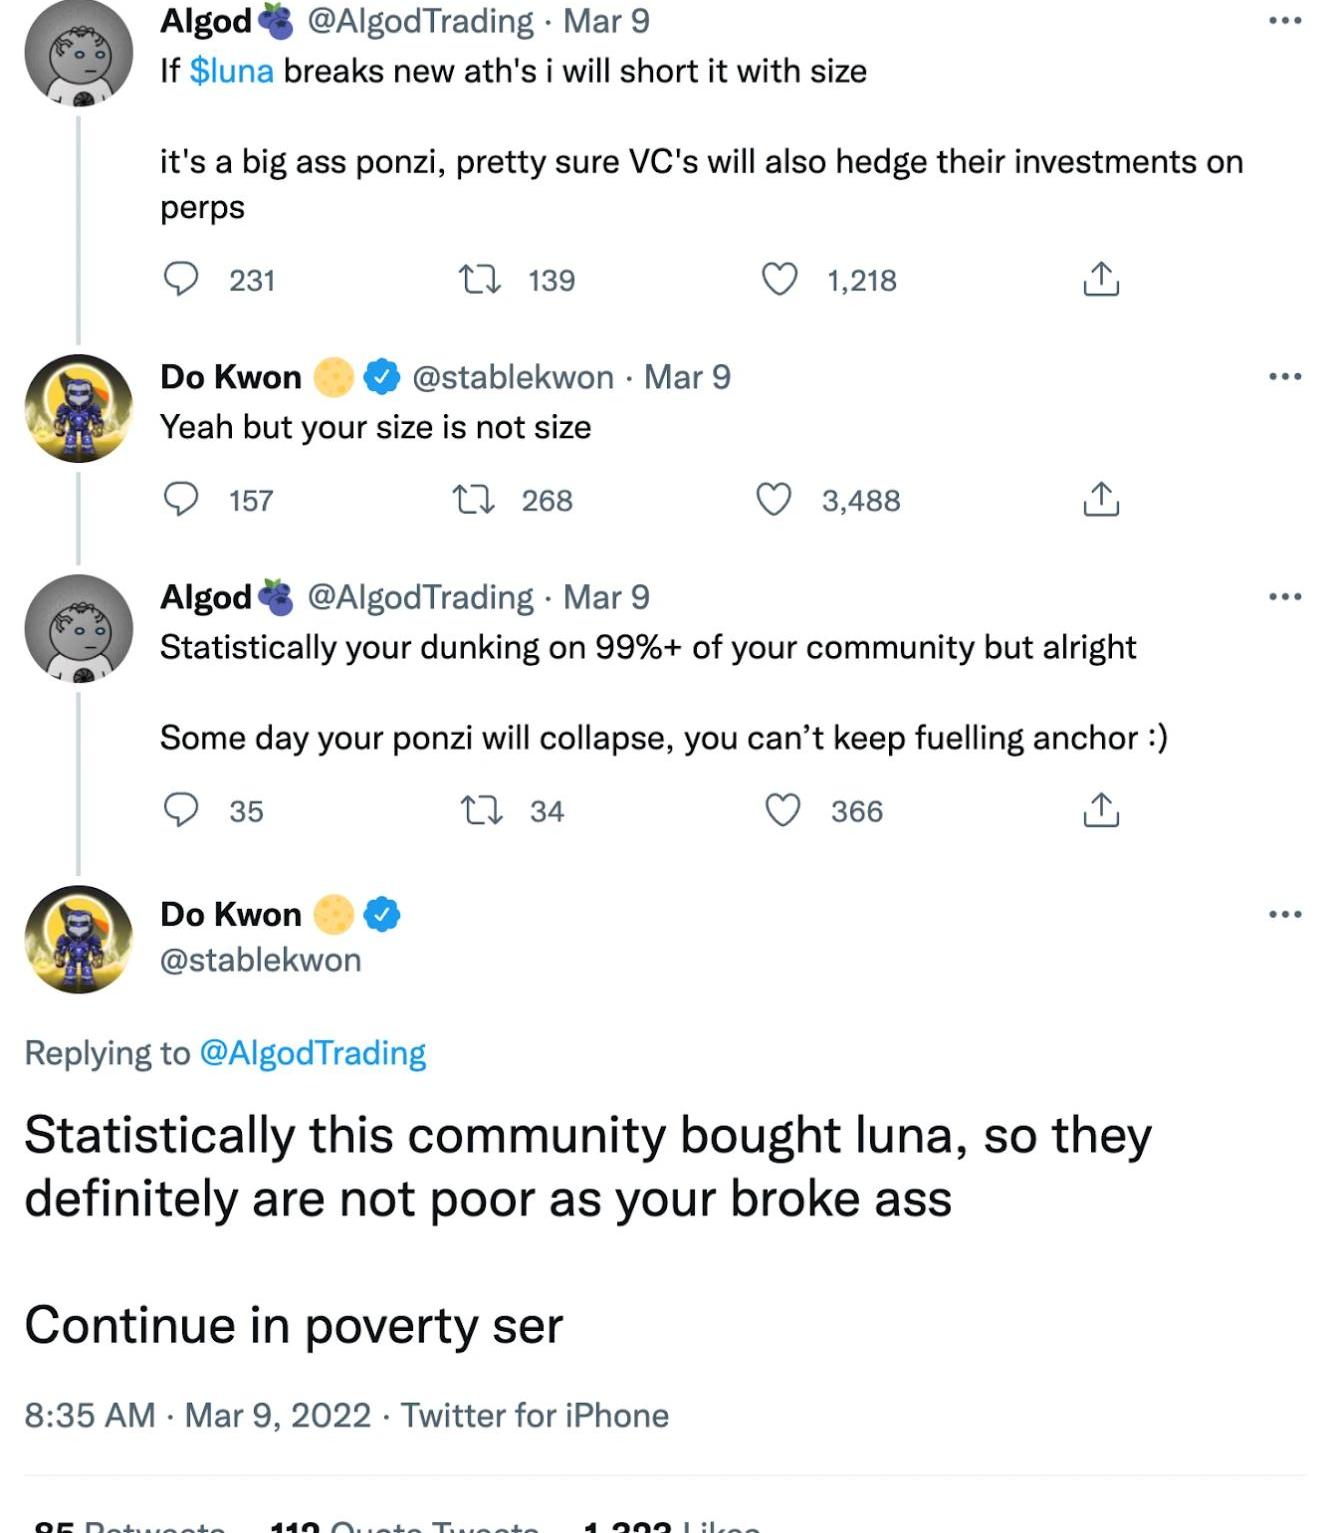Open @AlgodTrading in 'Replying to' line
1334x1533 pixels.
312,1053
